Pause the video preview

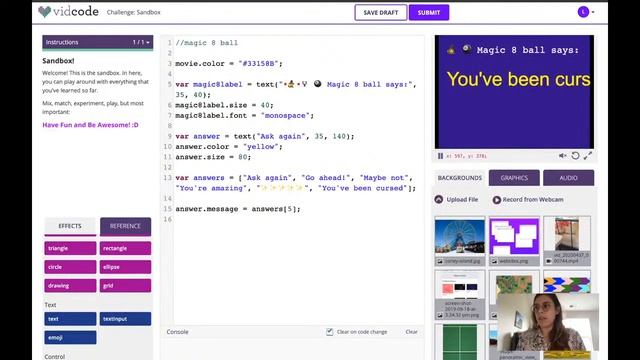pos(440,156)
